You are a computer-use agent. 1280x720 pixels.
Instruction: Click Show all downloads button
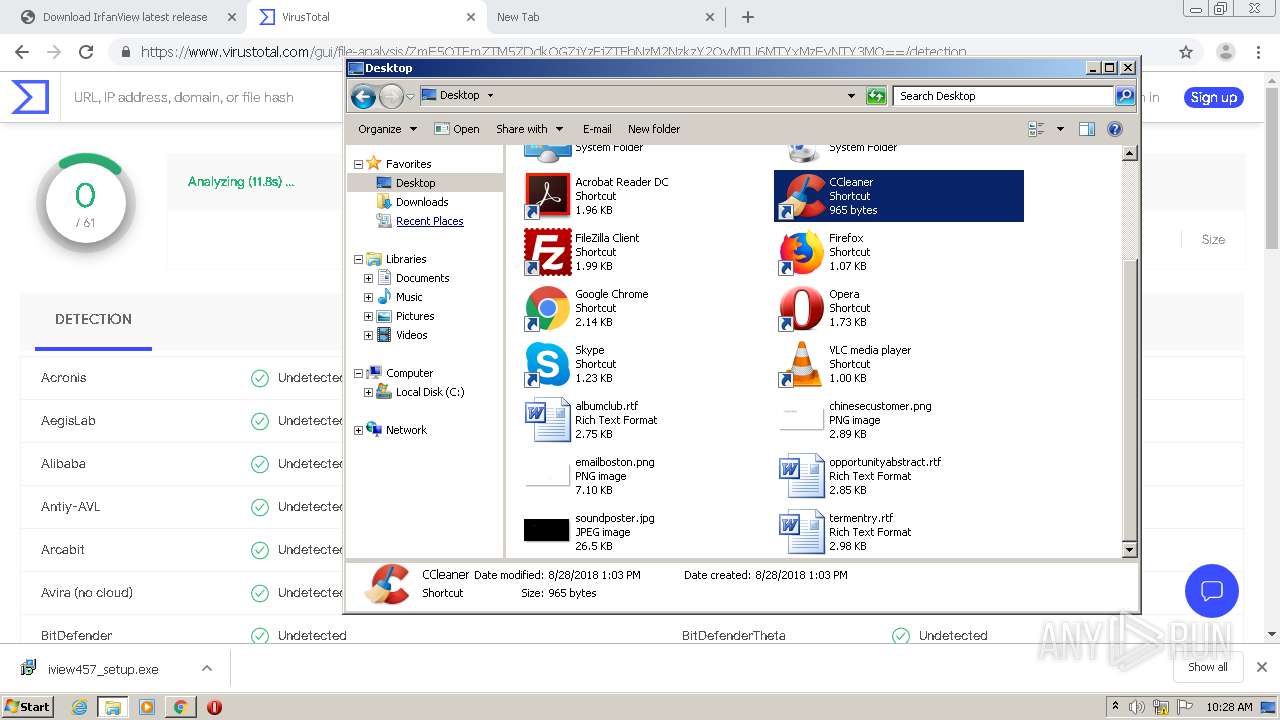coord(1207,667)
